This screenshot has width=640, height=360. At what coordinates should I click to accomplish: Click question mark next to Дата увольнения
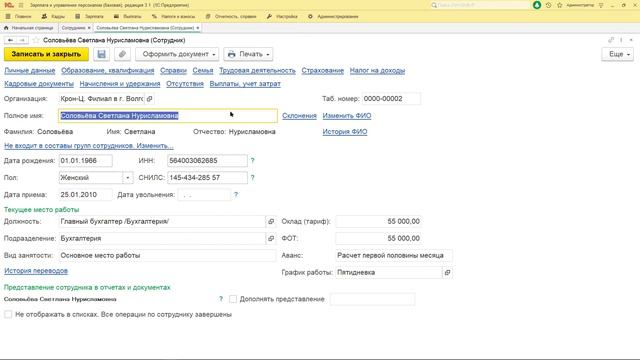pyautogui.click(x=236, y=195)
